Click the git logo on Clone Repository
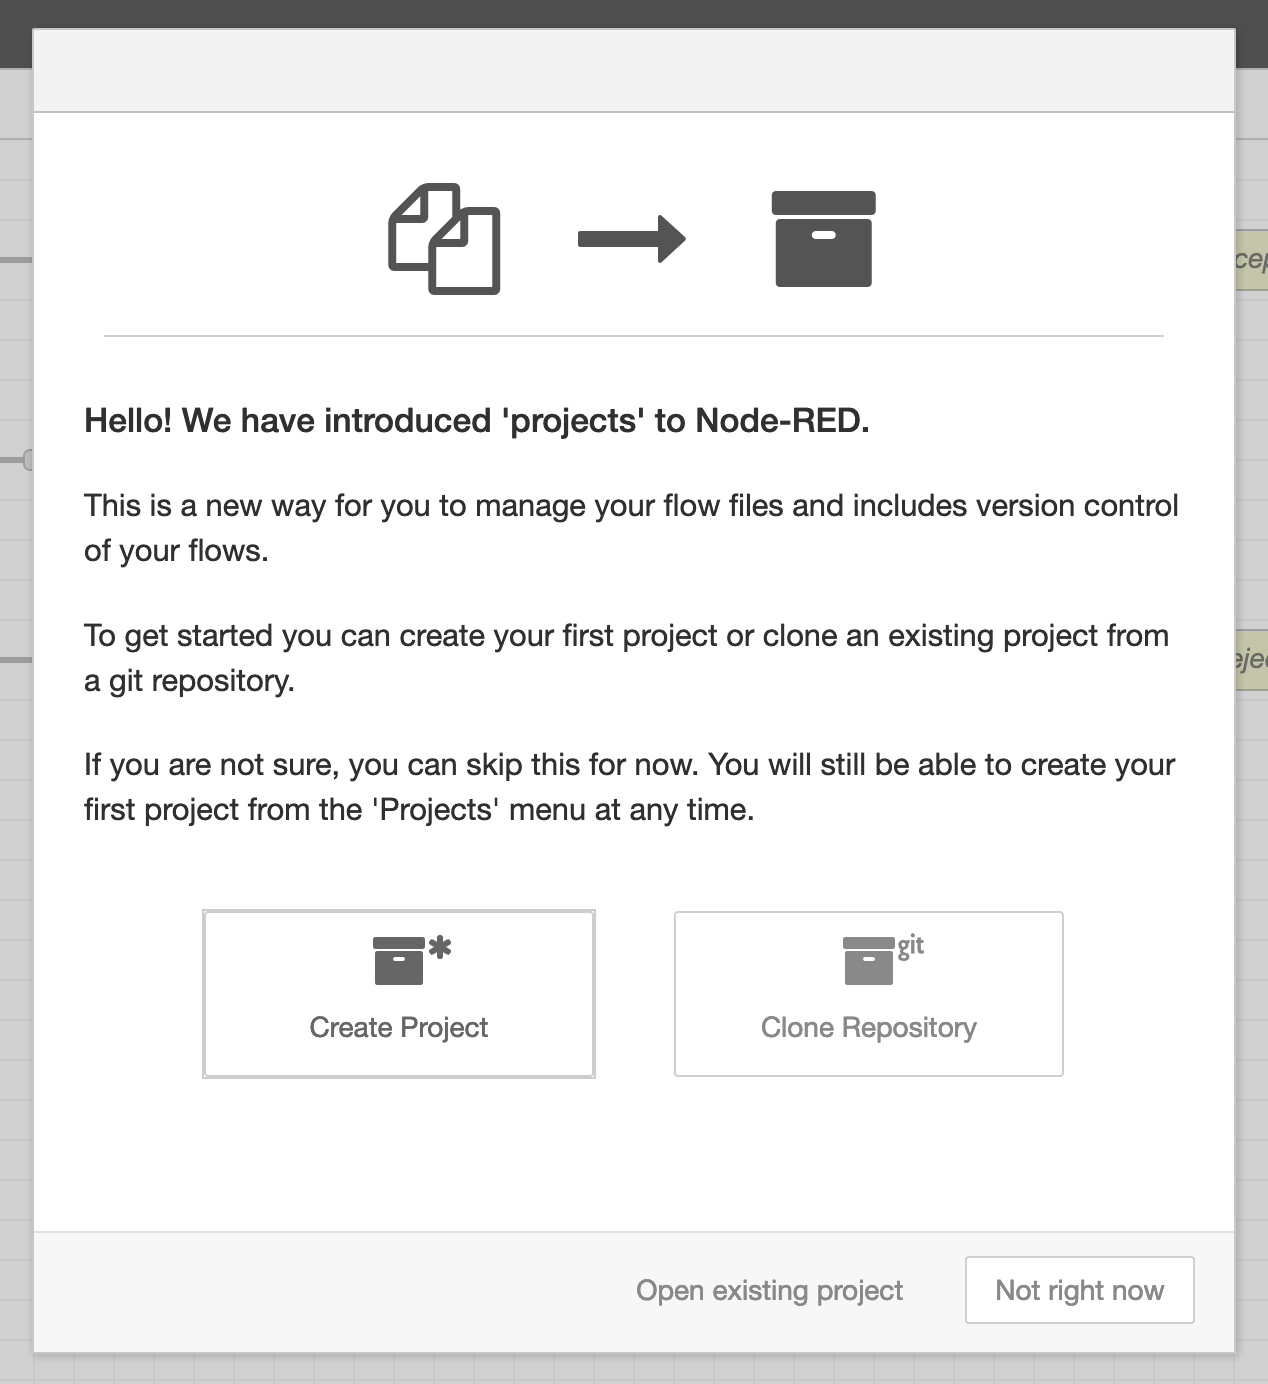1268x1384 pixels. (x=910, y=946)
